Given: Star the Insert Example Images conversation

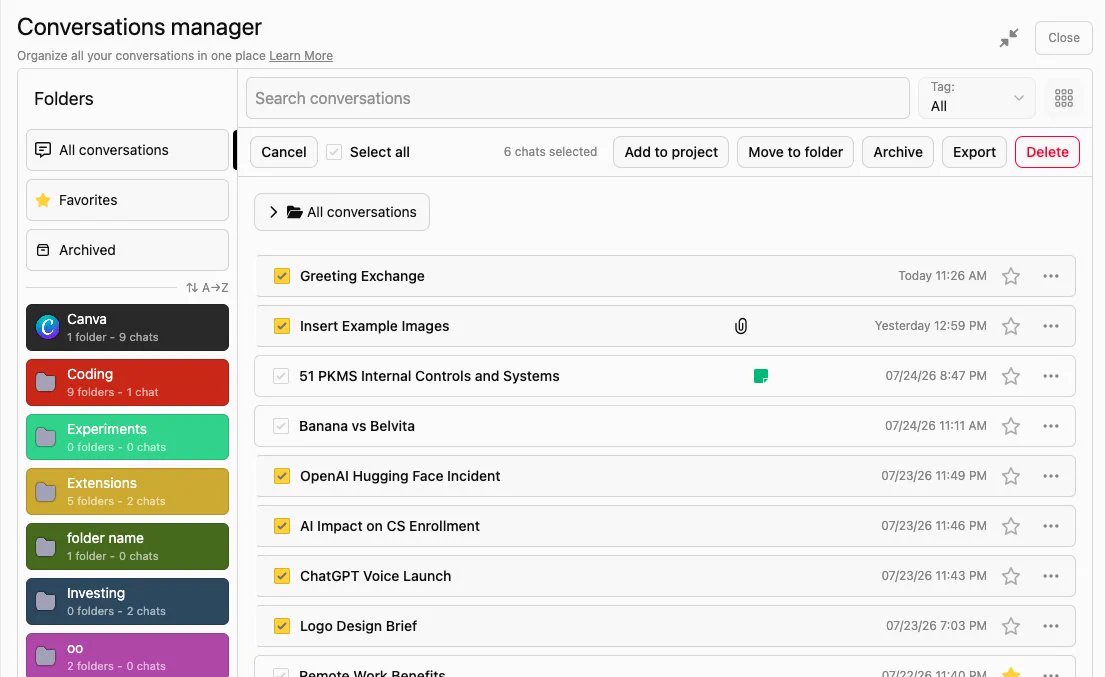Looking at the screenshot, I should [1011, 326].
